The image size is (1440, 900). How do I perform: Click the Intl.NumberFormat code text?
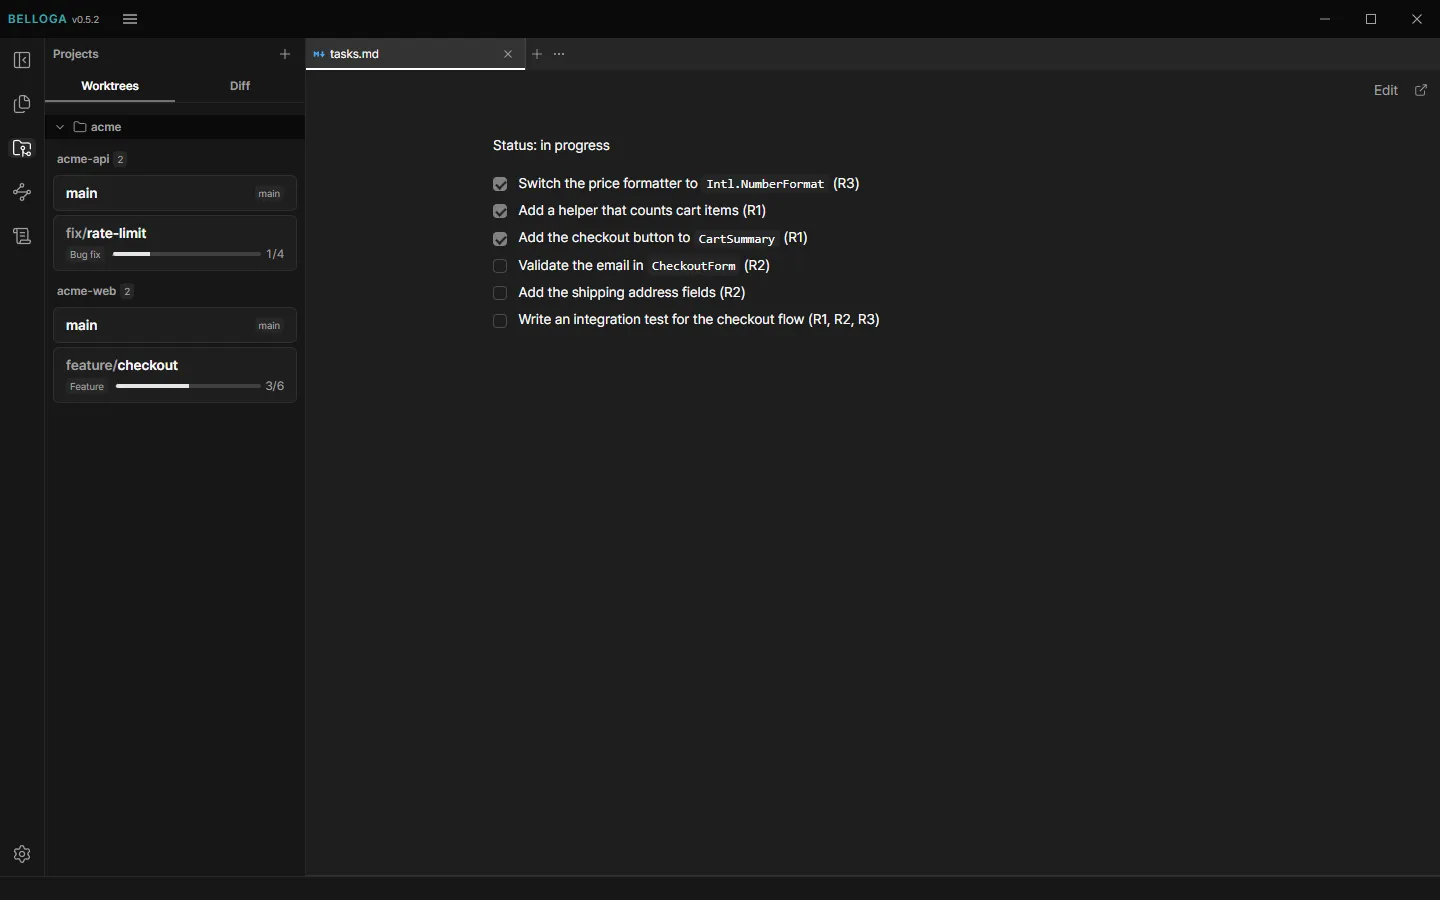(x=765, y=184)
